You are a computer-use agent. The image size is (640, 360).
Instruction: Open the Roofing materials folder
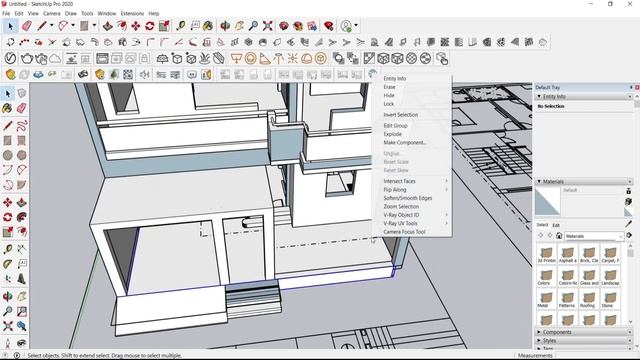point(588,300)
